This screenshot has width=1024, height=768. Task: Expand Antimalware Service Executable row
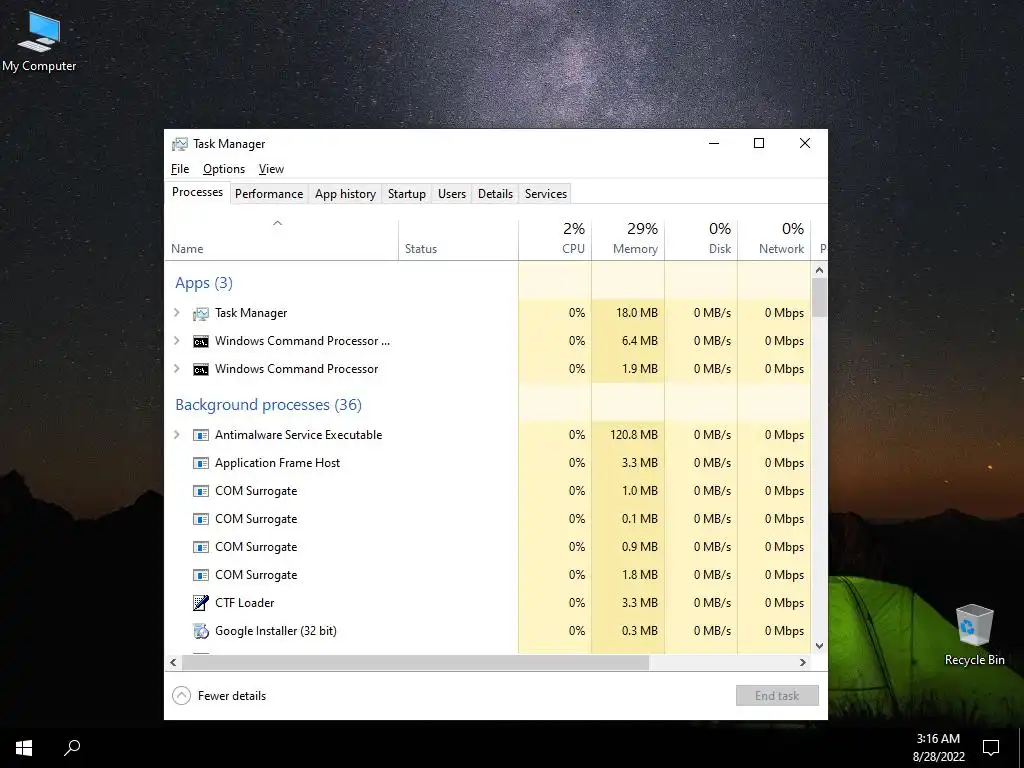coord(176,435)
